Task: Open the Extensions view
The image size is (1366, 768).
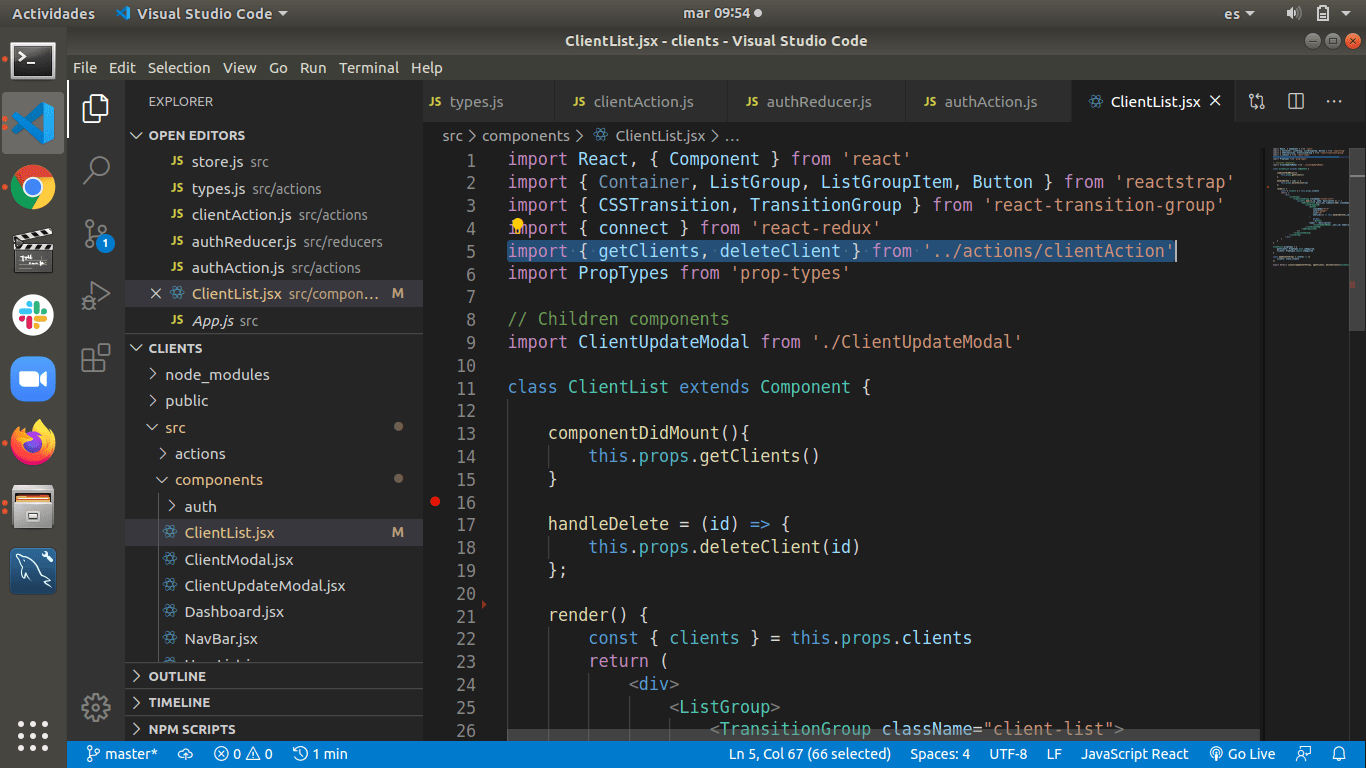Action: tap(96, 358)
